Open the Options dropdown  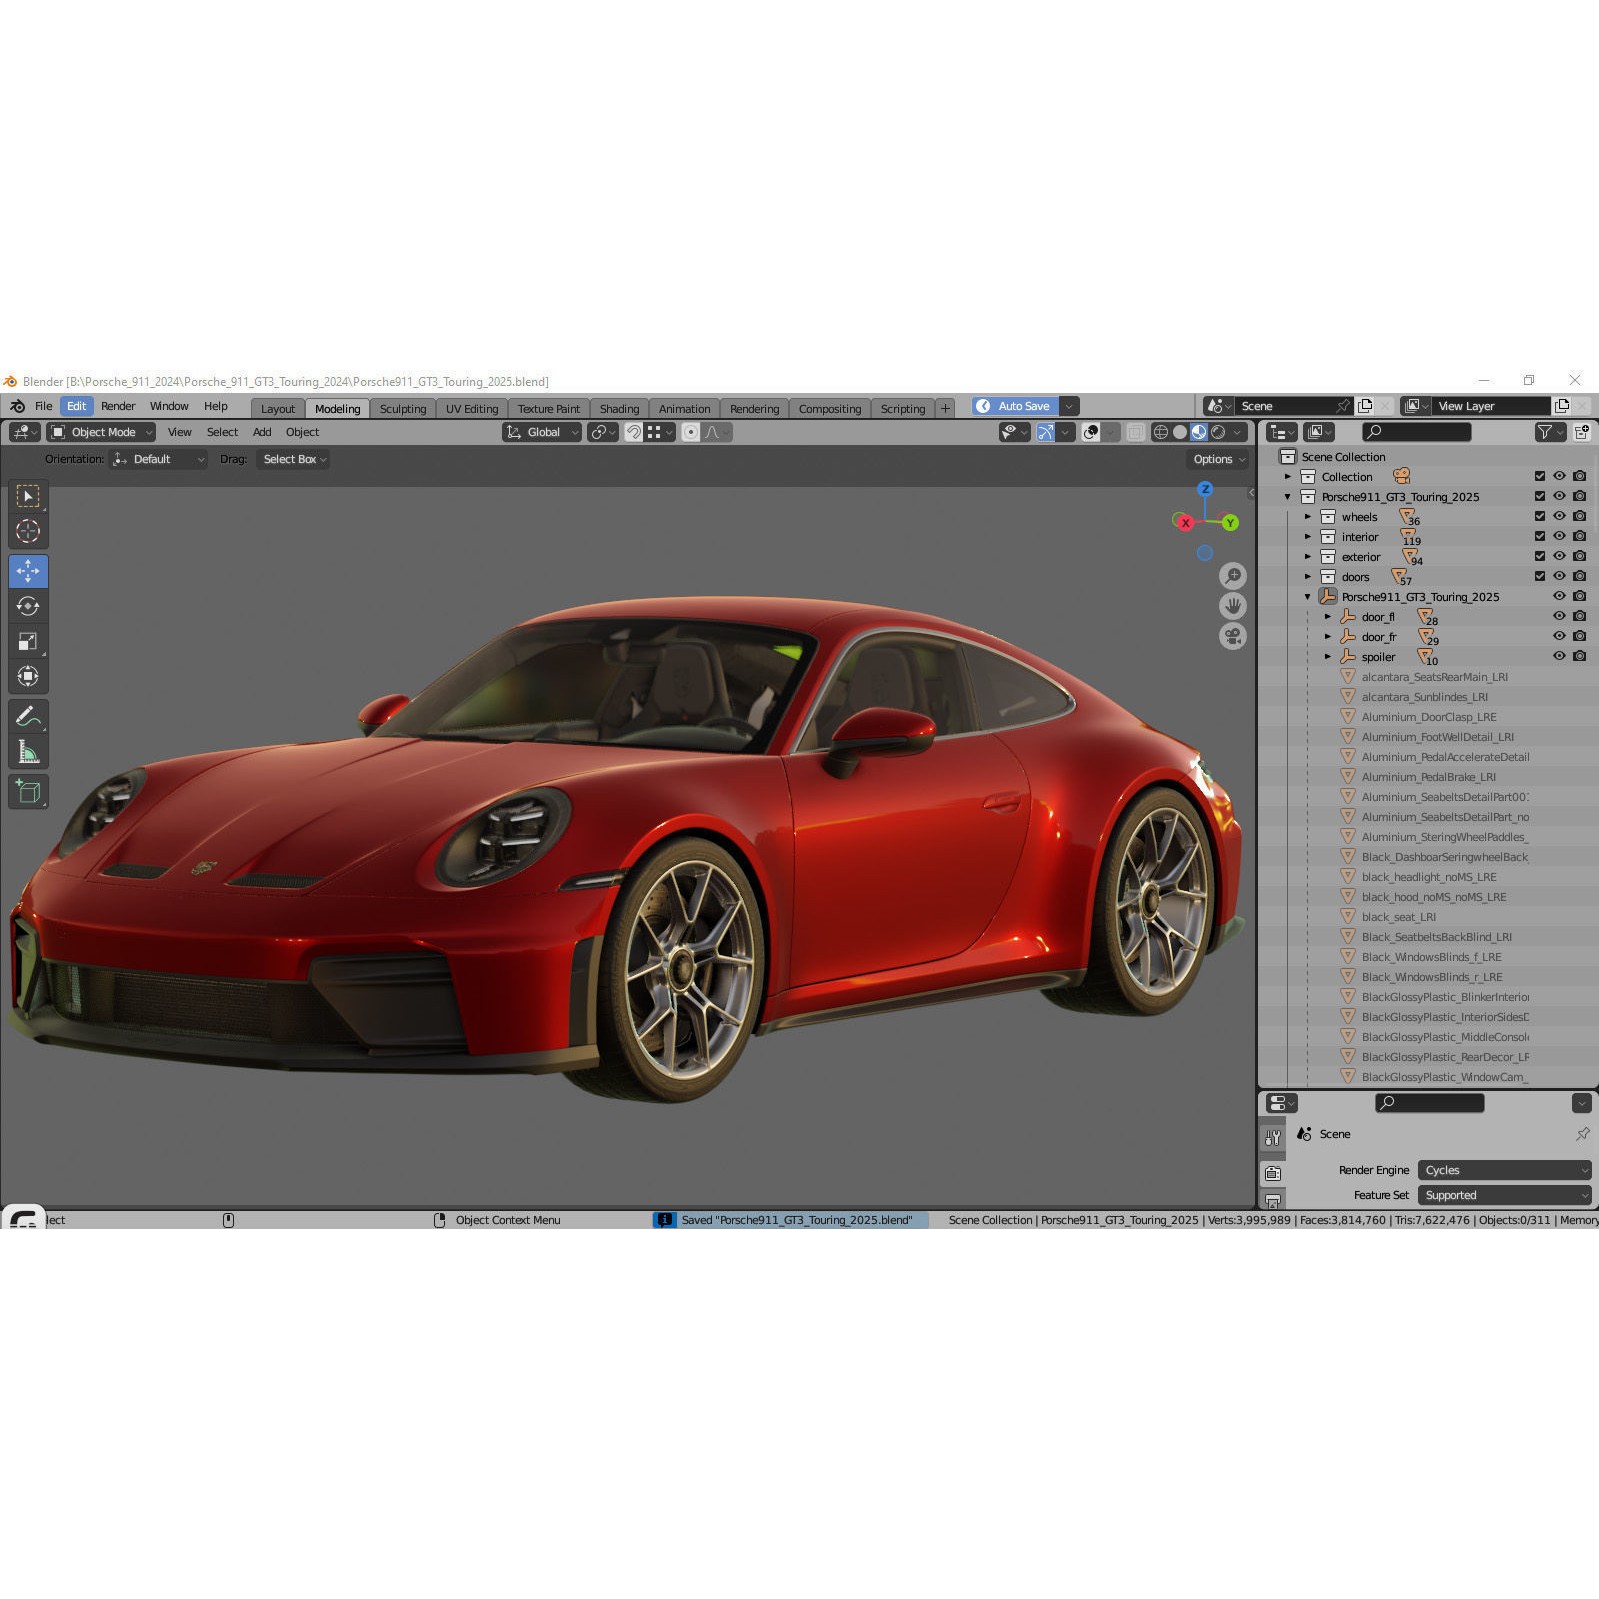tap(1219, 459)
